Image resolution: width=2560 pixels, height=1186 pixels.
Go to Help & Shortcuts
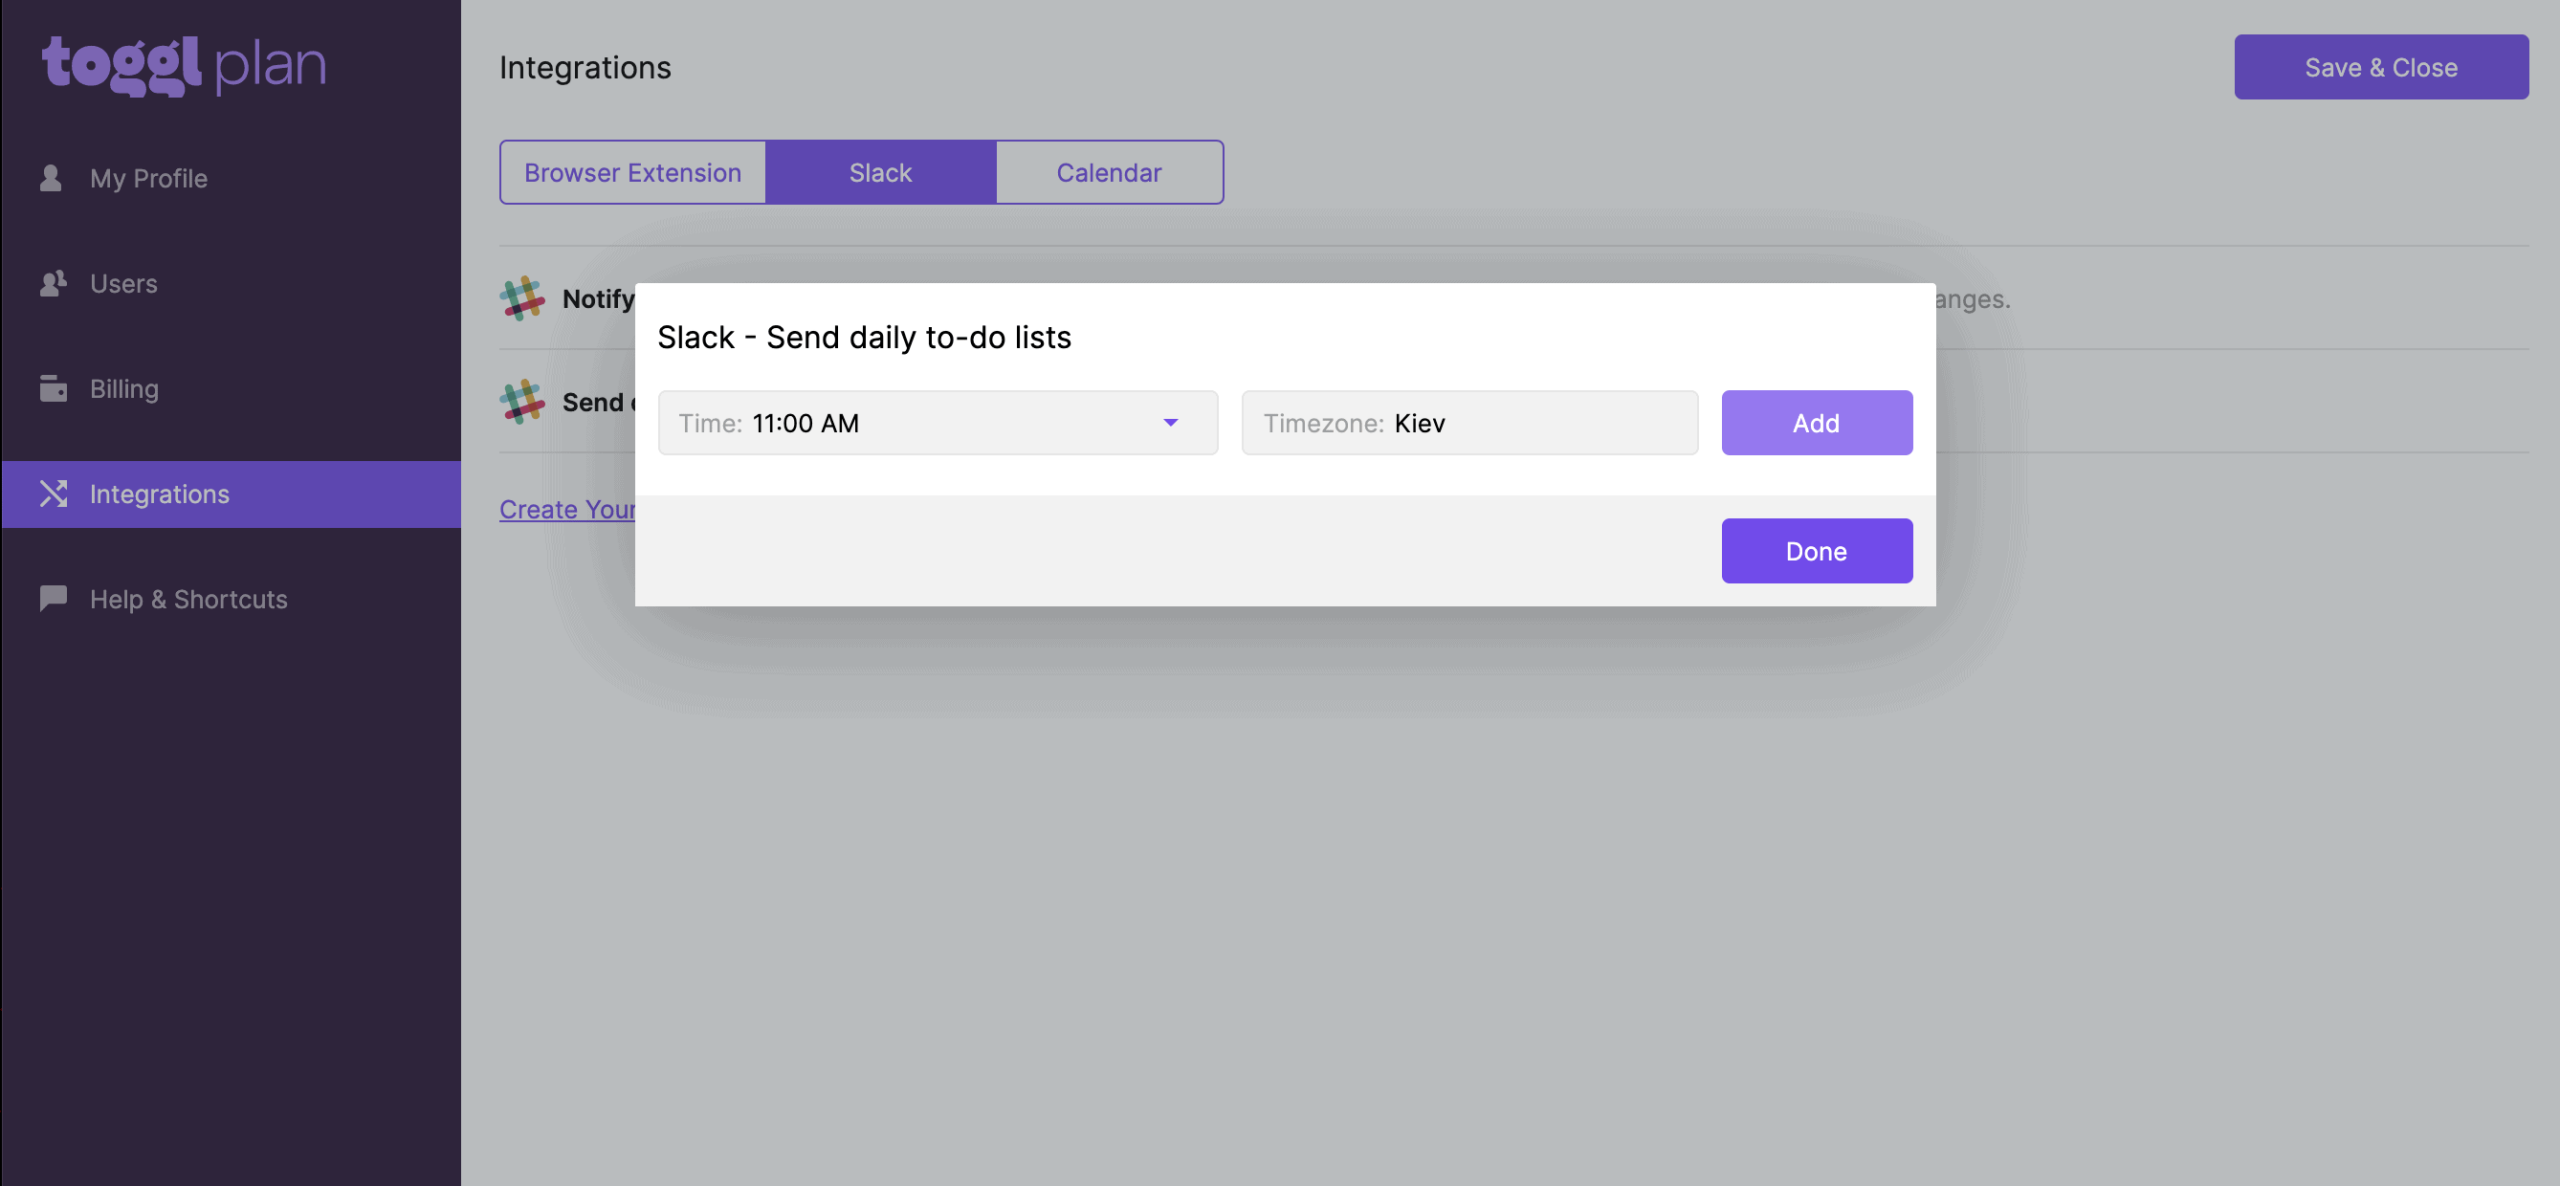[188, 599]
